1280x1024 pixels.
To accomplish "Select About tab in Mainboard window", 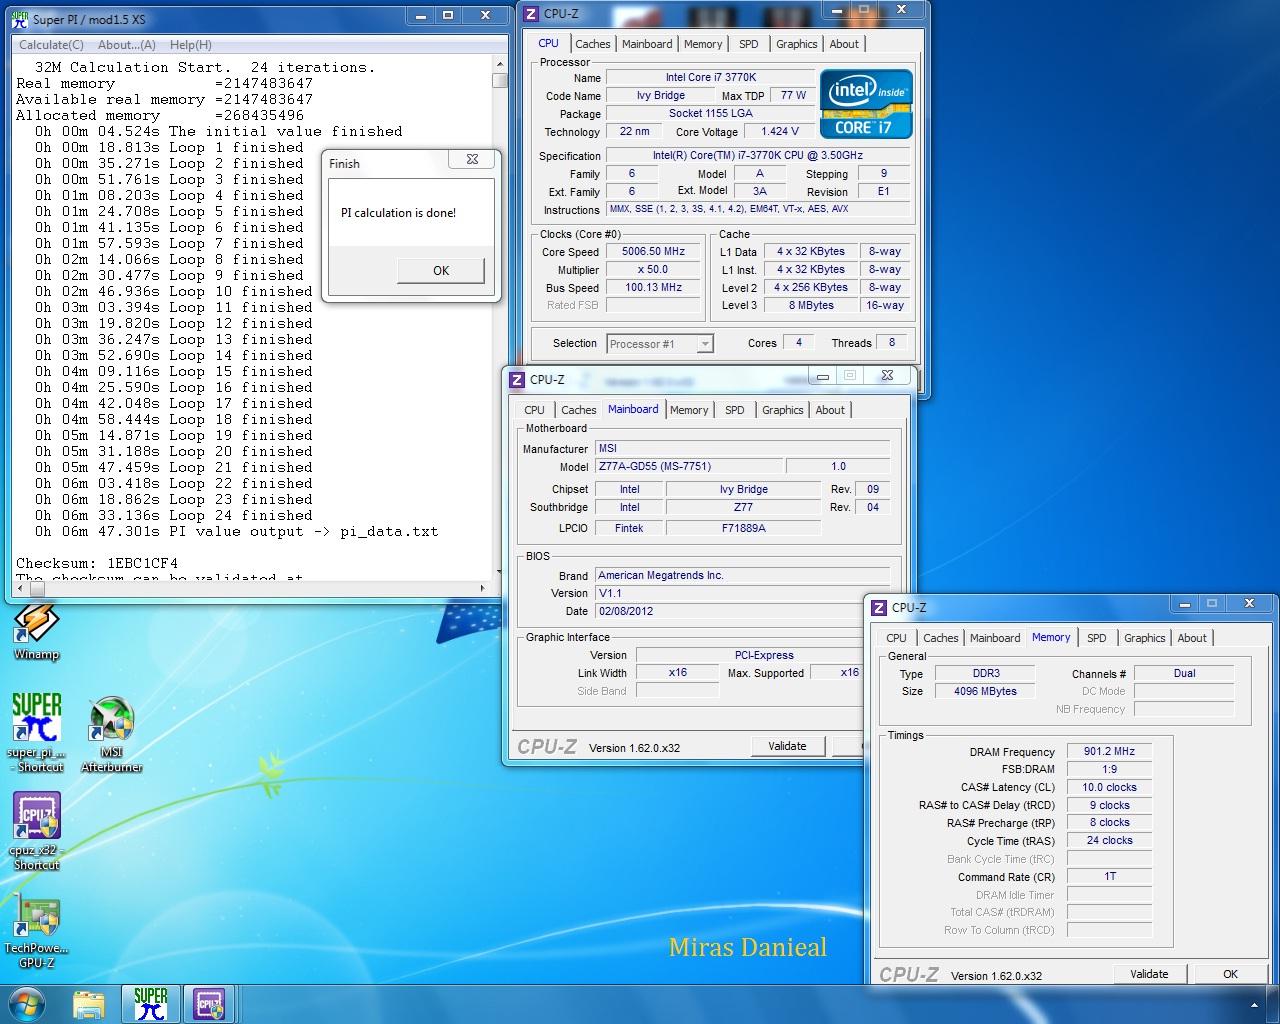I will pos(830,410).
